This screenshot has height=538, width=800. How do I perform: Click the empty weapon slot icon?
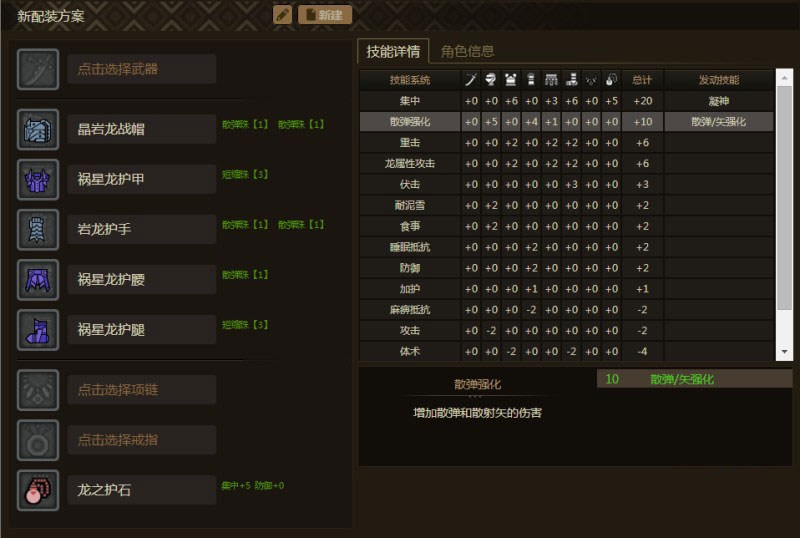point(38,69)
